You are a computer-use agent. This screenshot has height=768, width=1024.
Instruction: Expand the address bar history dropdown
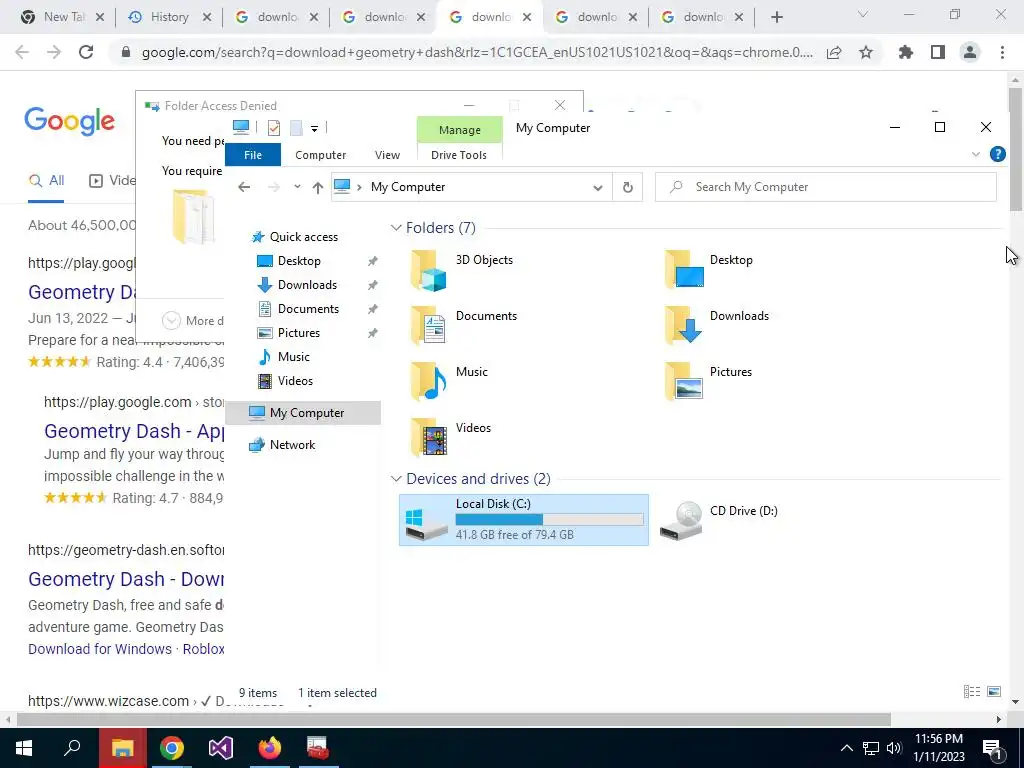pos(598,187)
